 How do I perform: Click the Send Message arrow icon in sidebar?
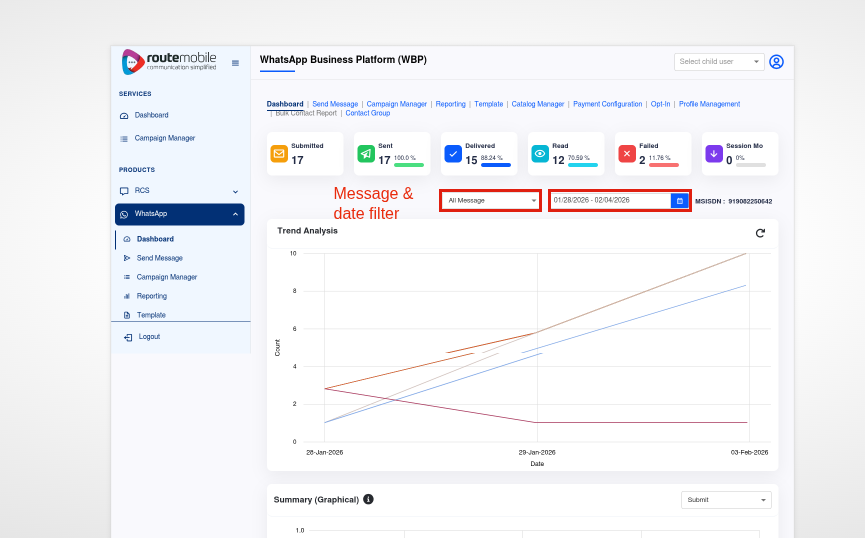click(x=127, y=258)
